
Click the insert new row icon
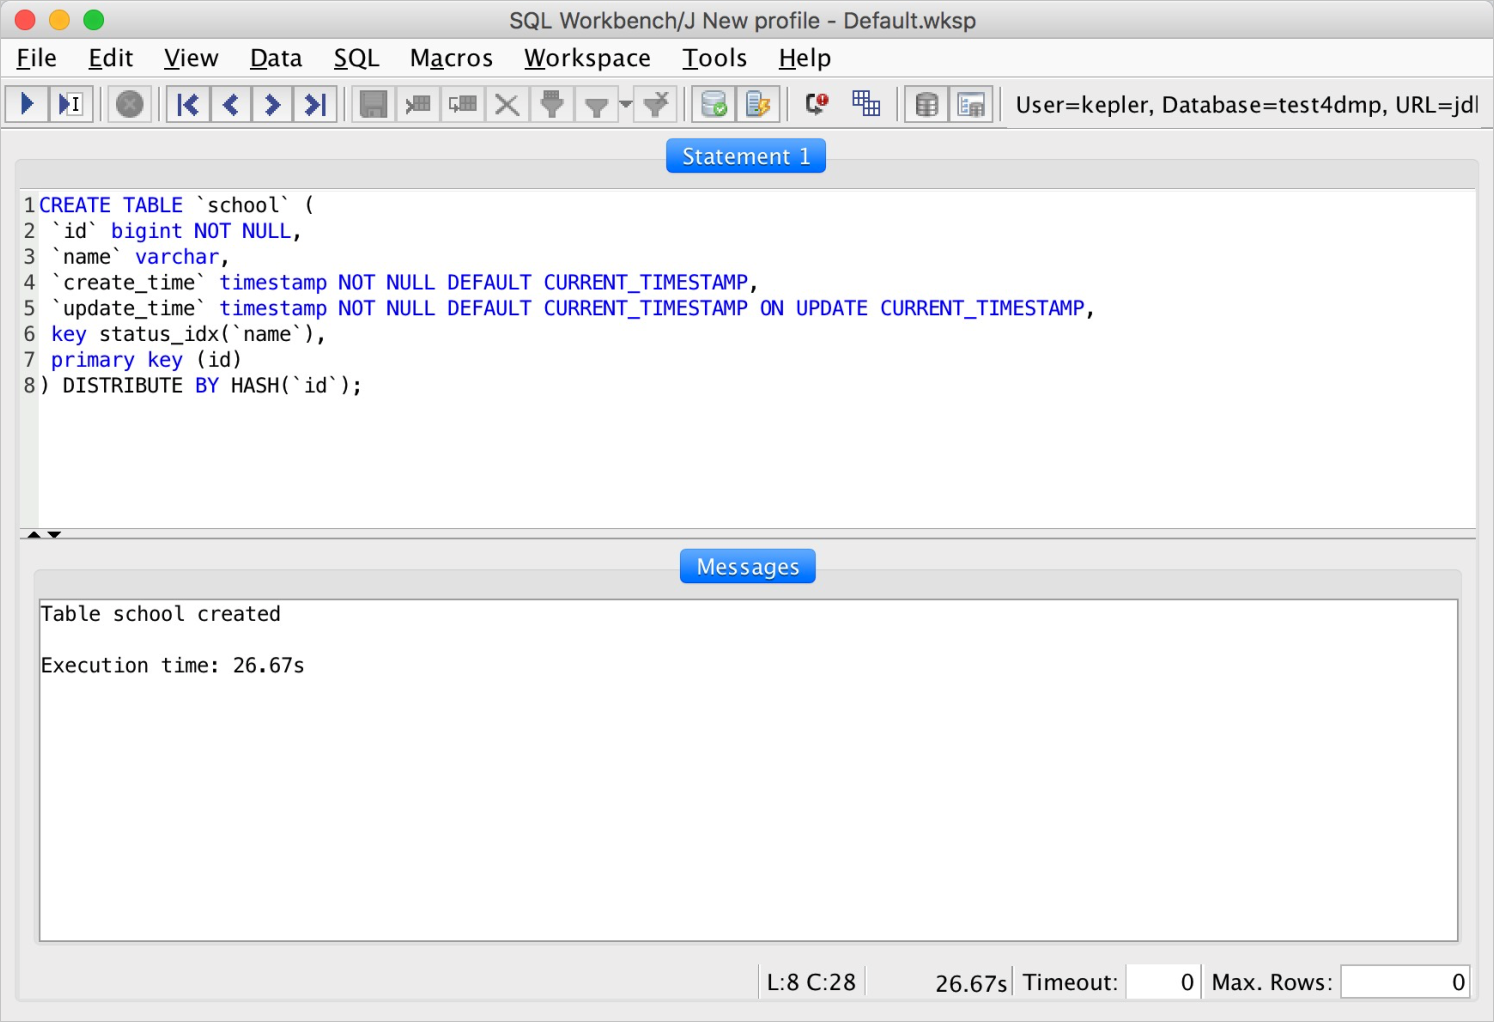[x=418, y=104]
